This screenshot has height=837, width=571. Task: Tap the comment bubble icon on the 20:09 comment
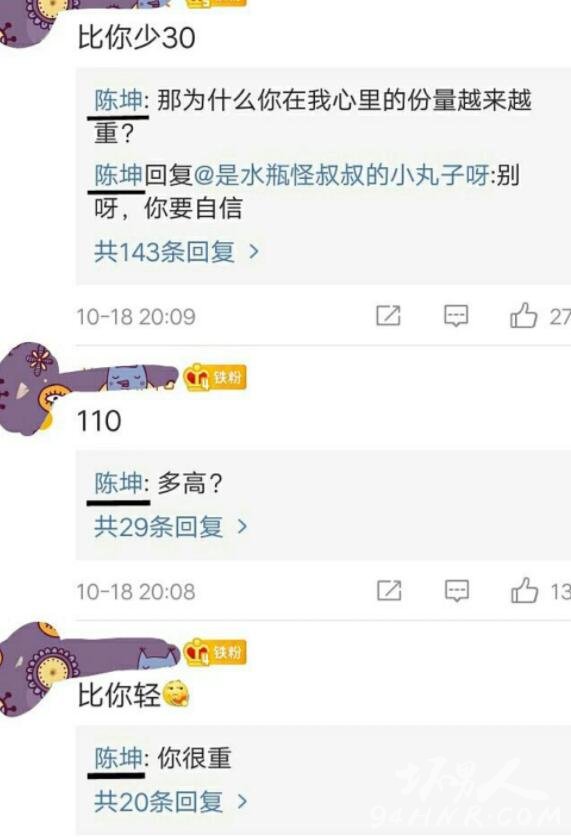[x=456, y=315]
